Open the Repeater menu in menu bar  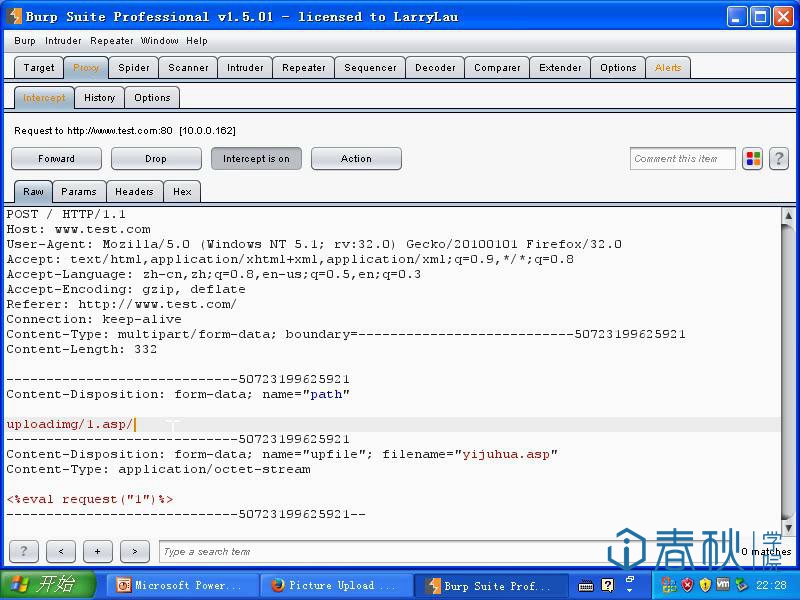click(x=112, y=41)
